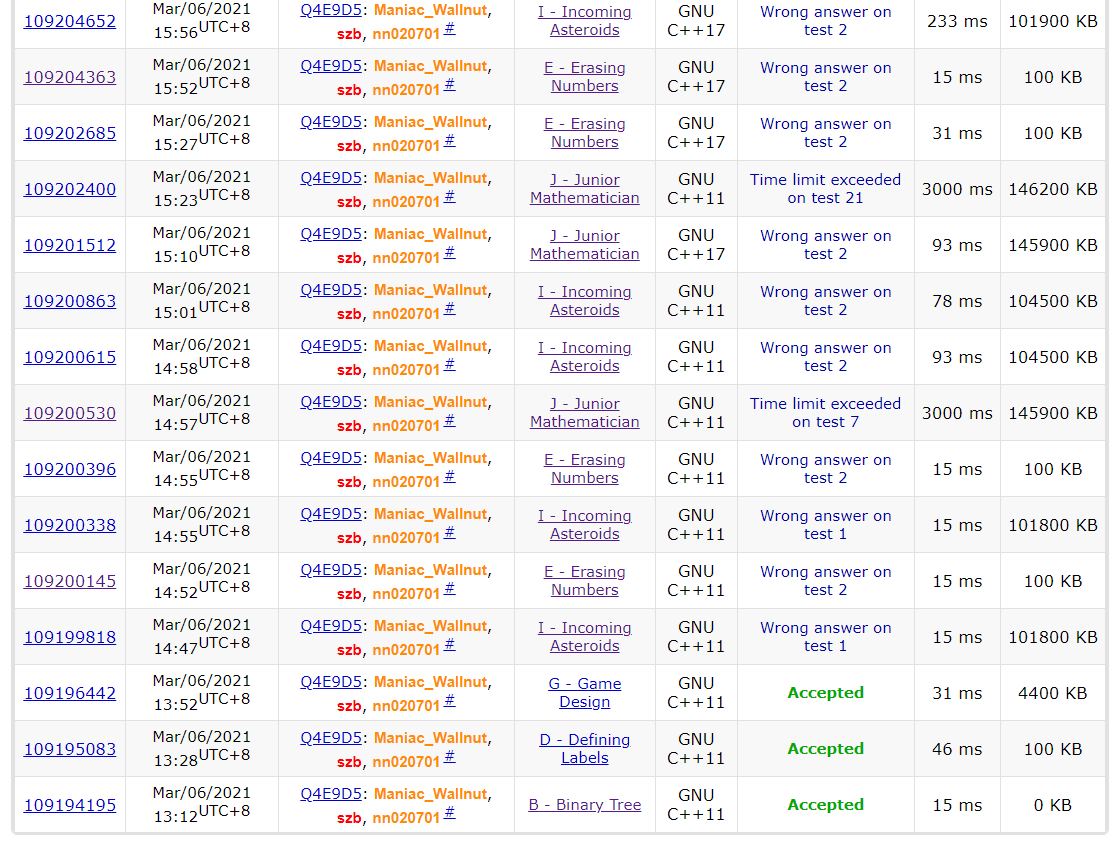Screen dimensions: 1114x845
Task: Open the B - Binary Tree problem
Action: click(x=584, y=805)
